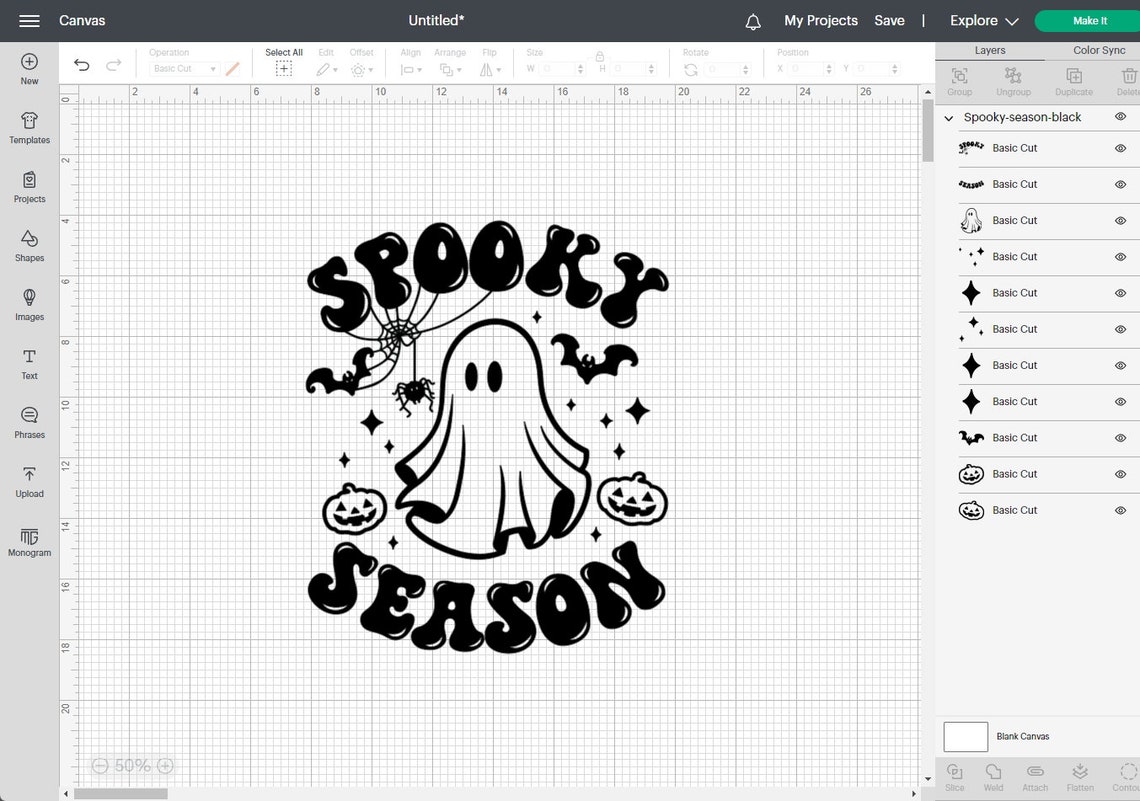Open the Explore dropdown in the header

pos(982,20)
